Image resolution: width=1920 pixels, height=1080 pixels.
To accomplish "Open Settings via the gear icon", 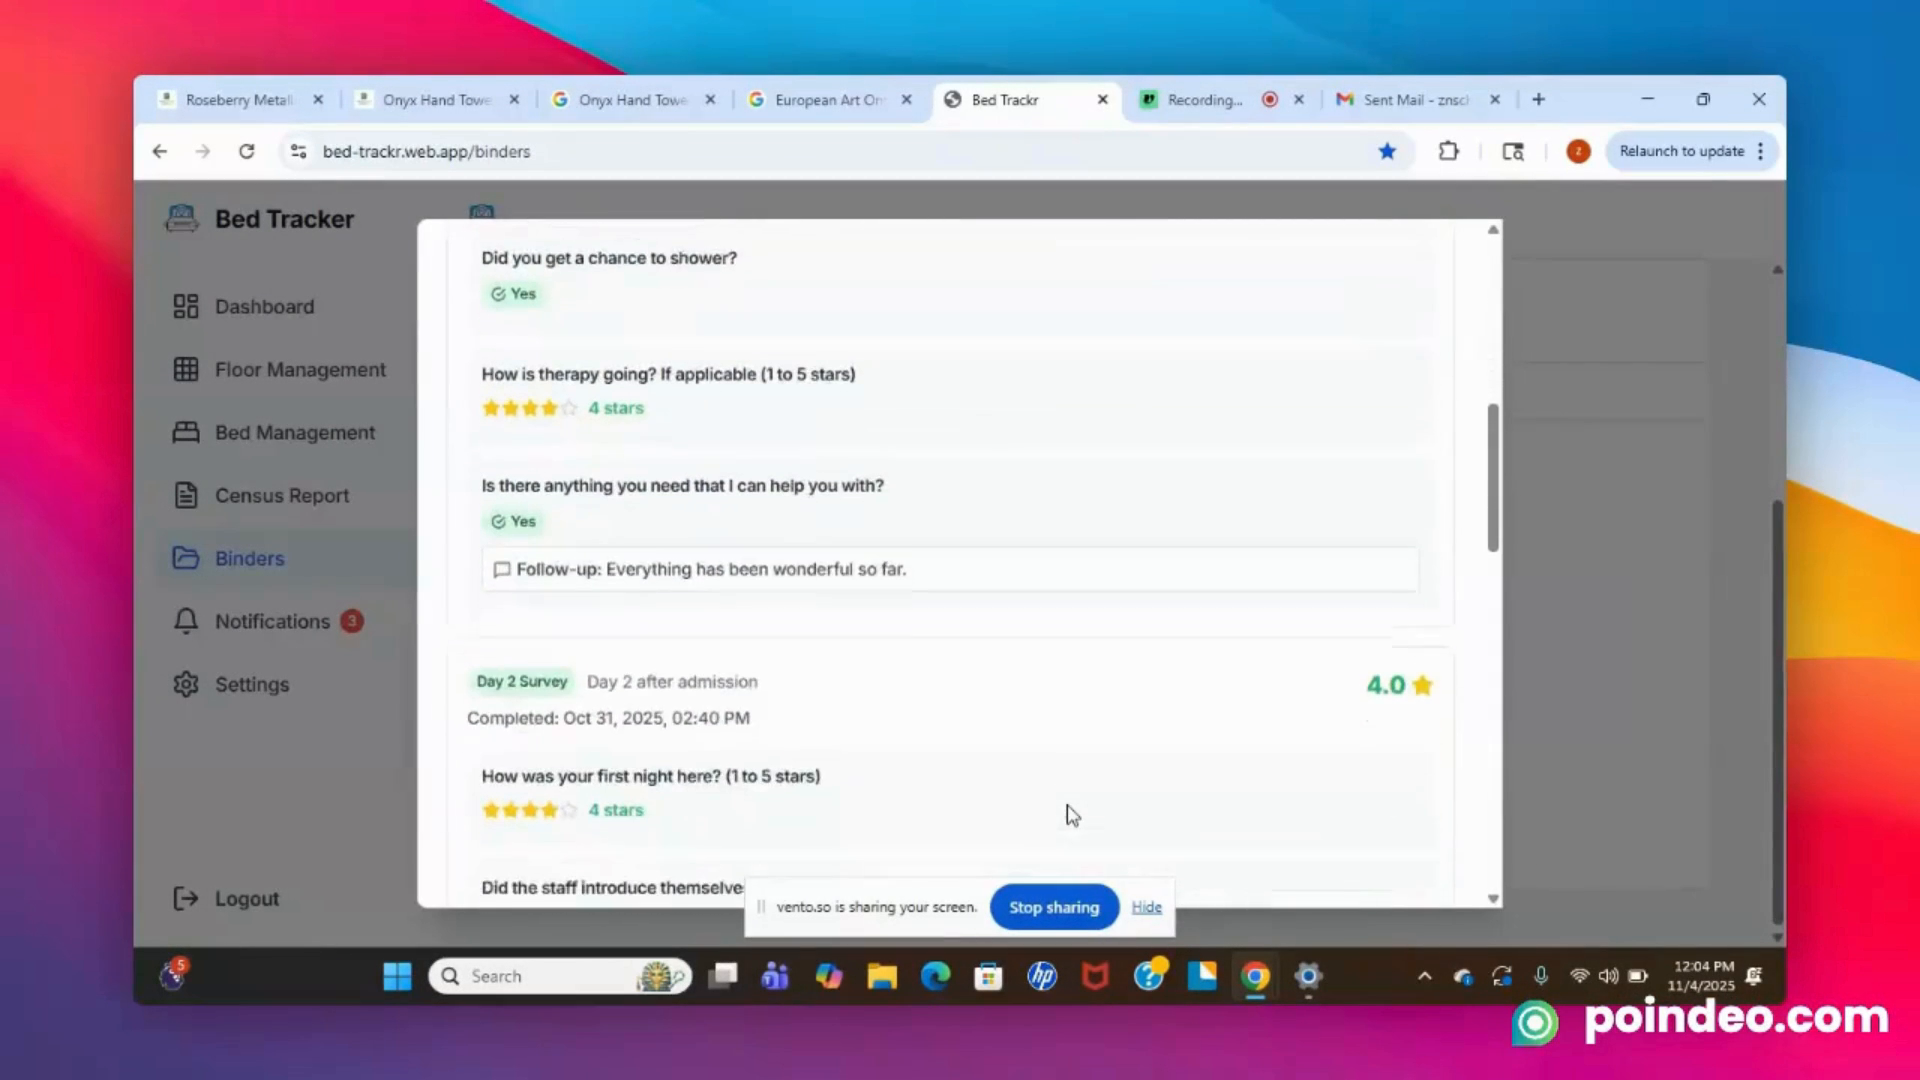I will click(x=186, y=684).
